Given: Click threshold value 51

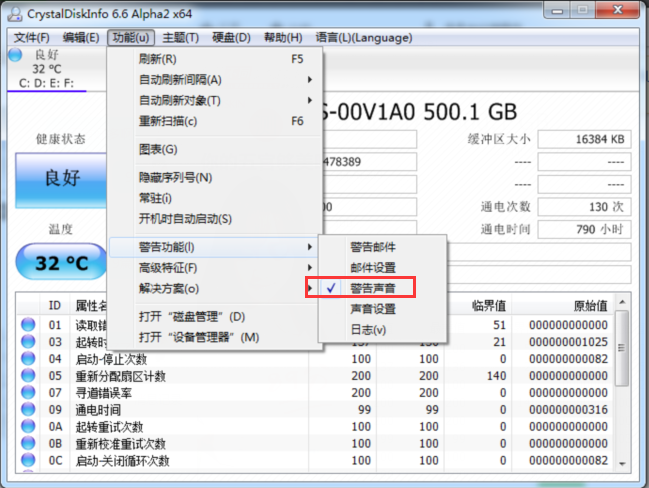Looking at the screenshot, I should (500, 325).
